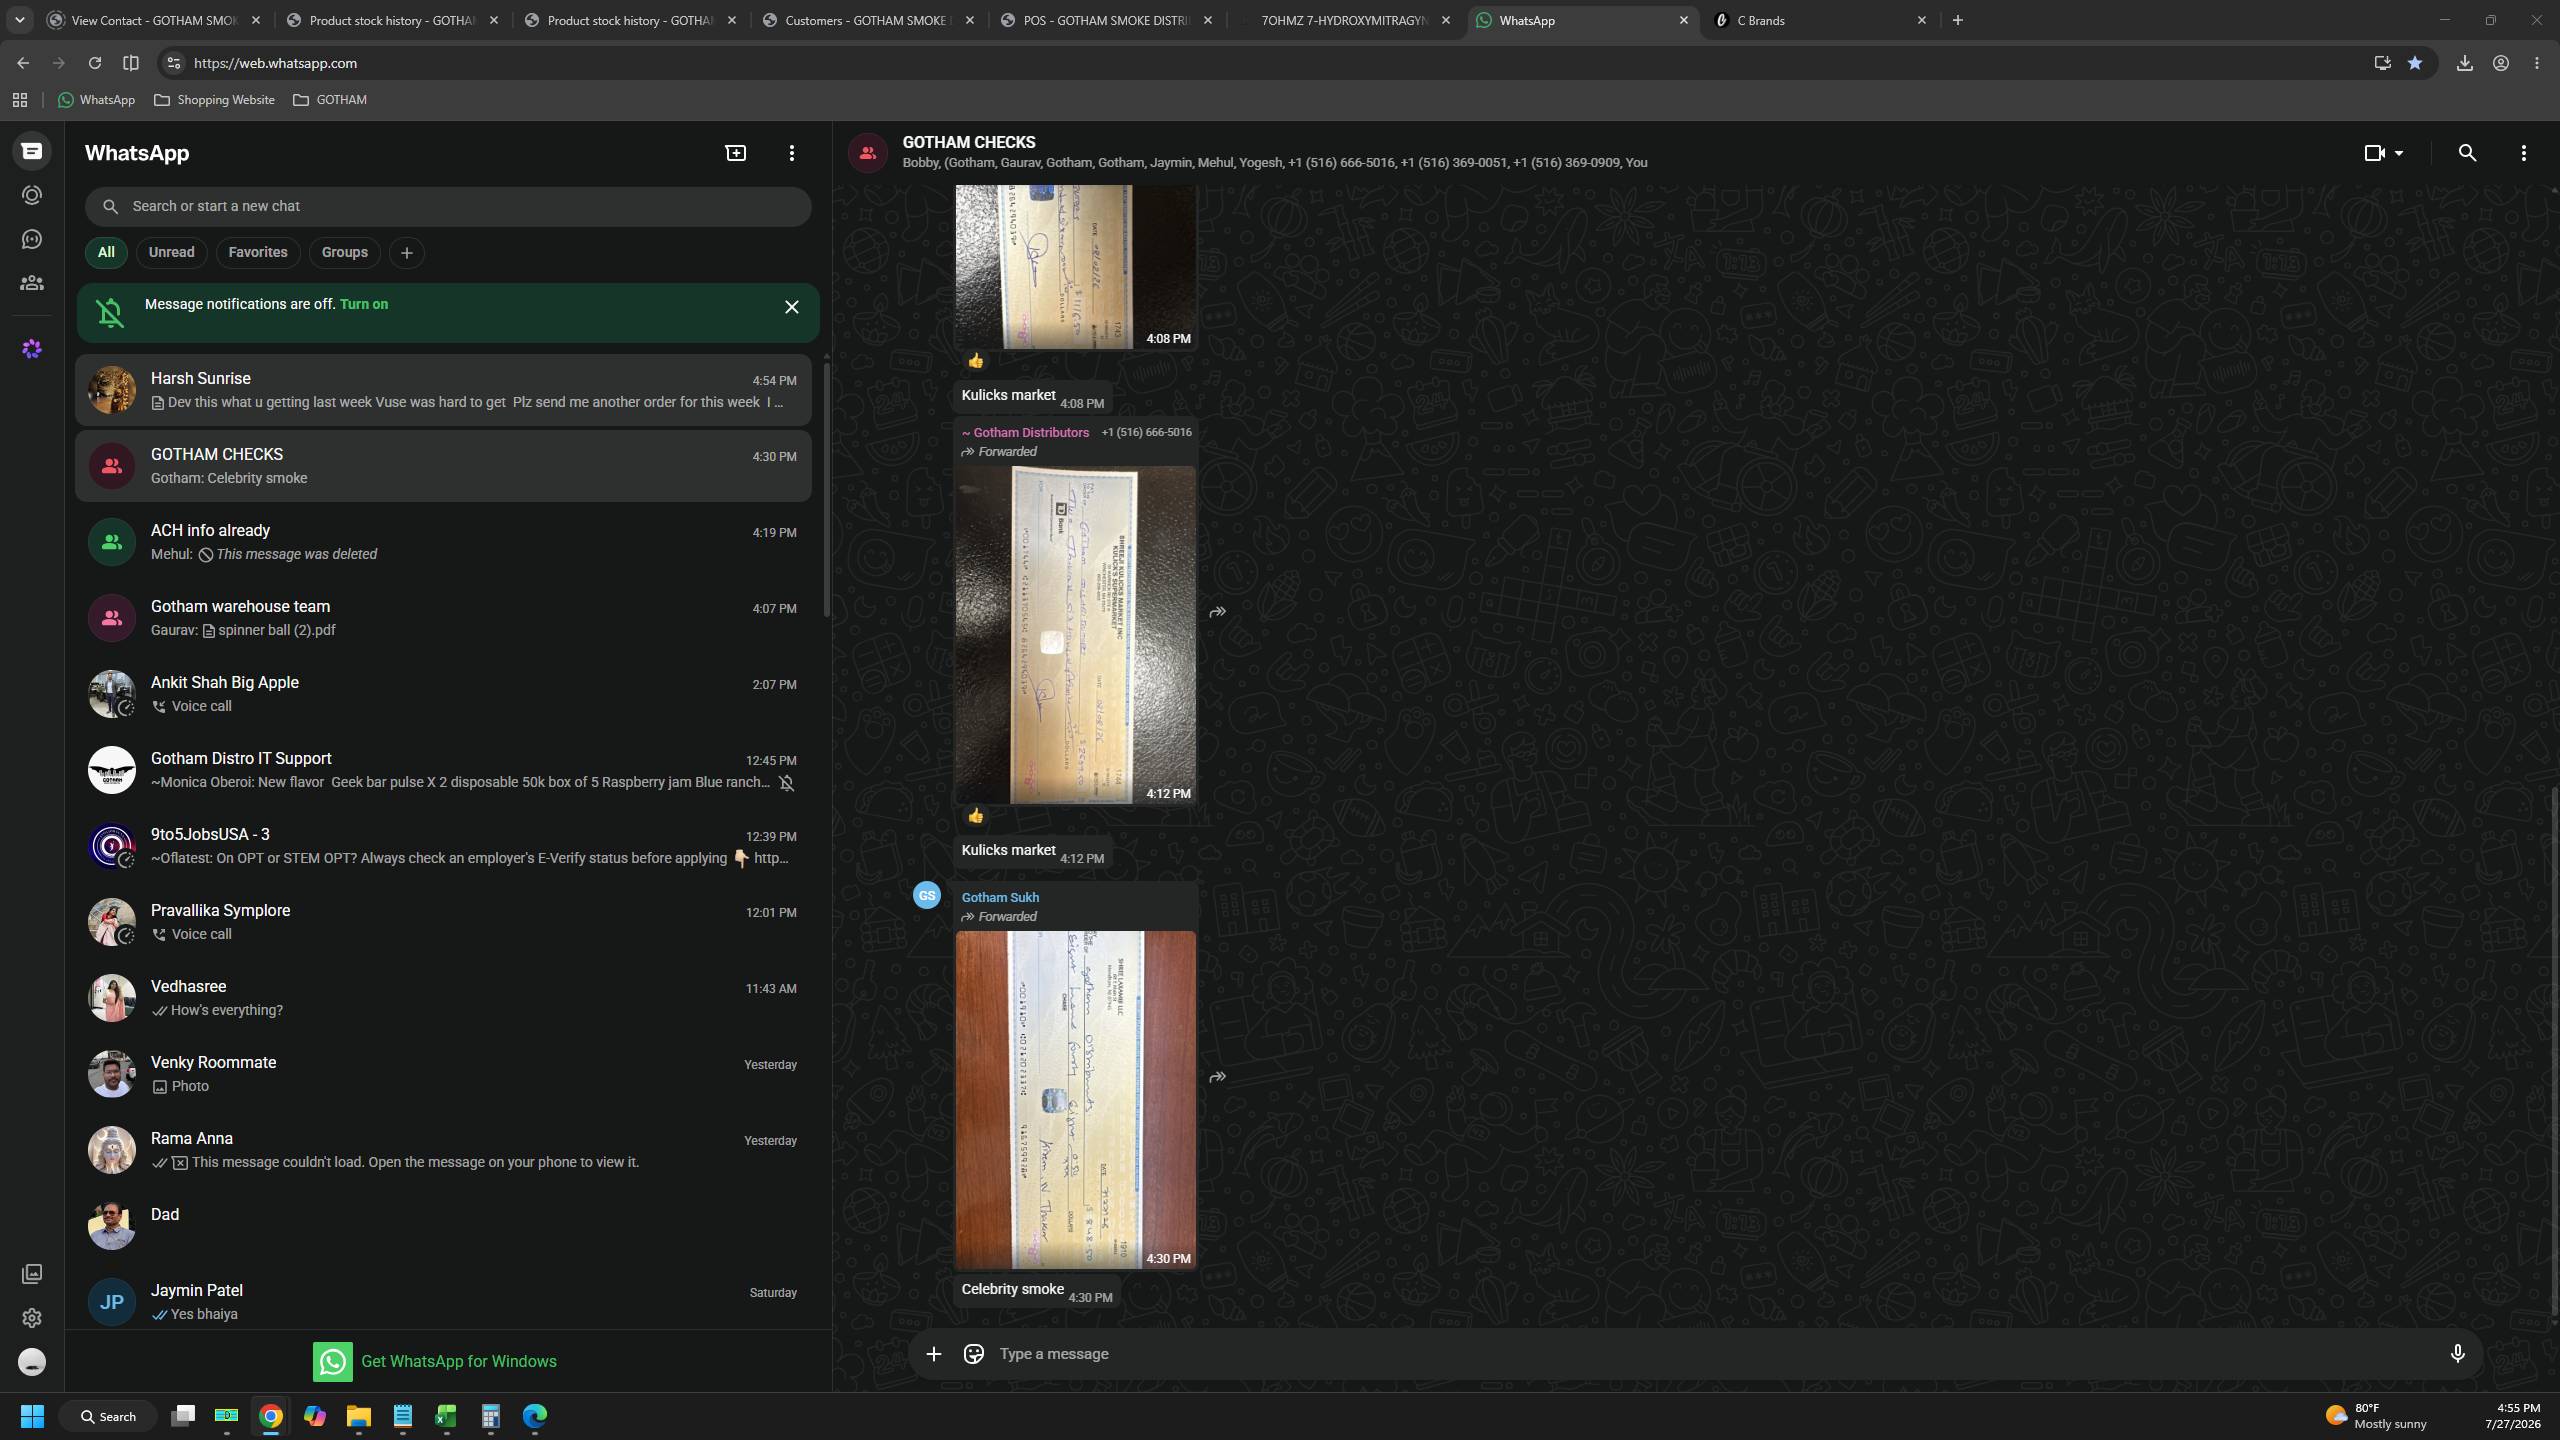Click Get WhatsApp for Windows button
The height and width of the screenshot is (1440, 2560).
435,1361
